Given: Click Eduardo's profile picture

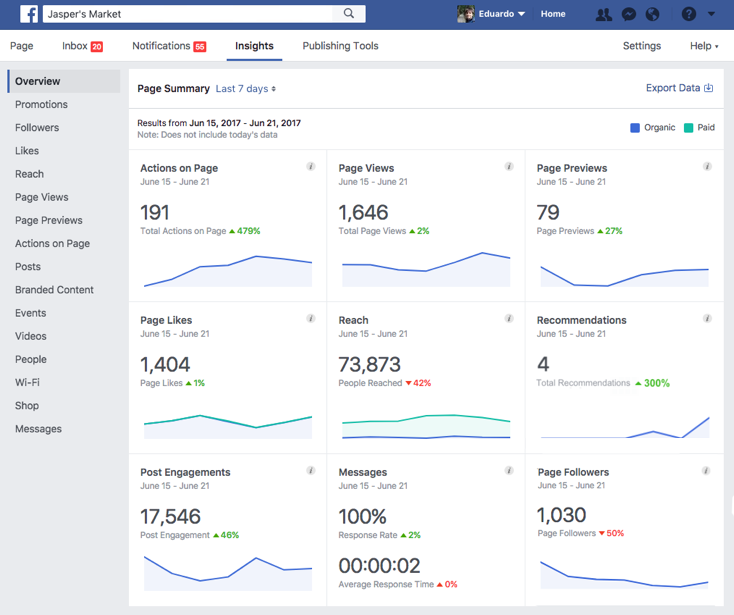Looking at the screenshot, I should 466,14.
